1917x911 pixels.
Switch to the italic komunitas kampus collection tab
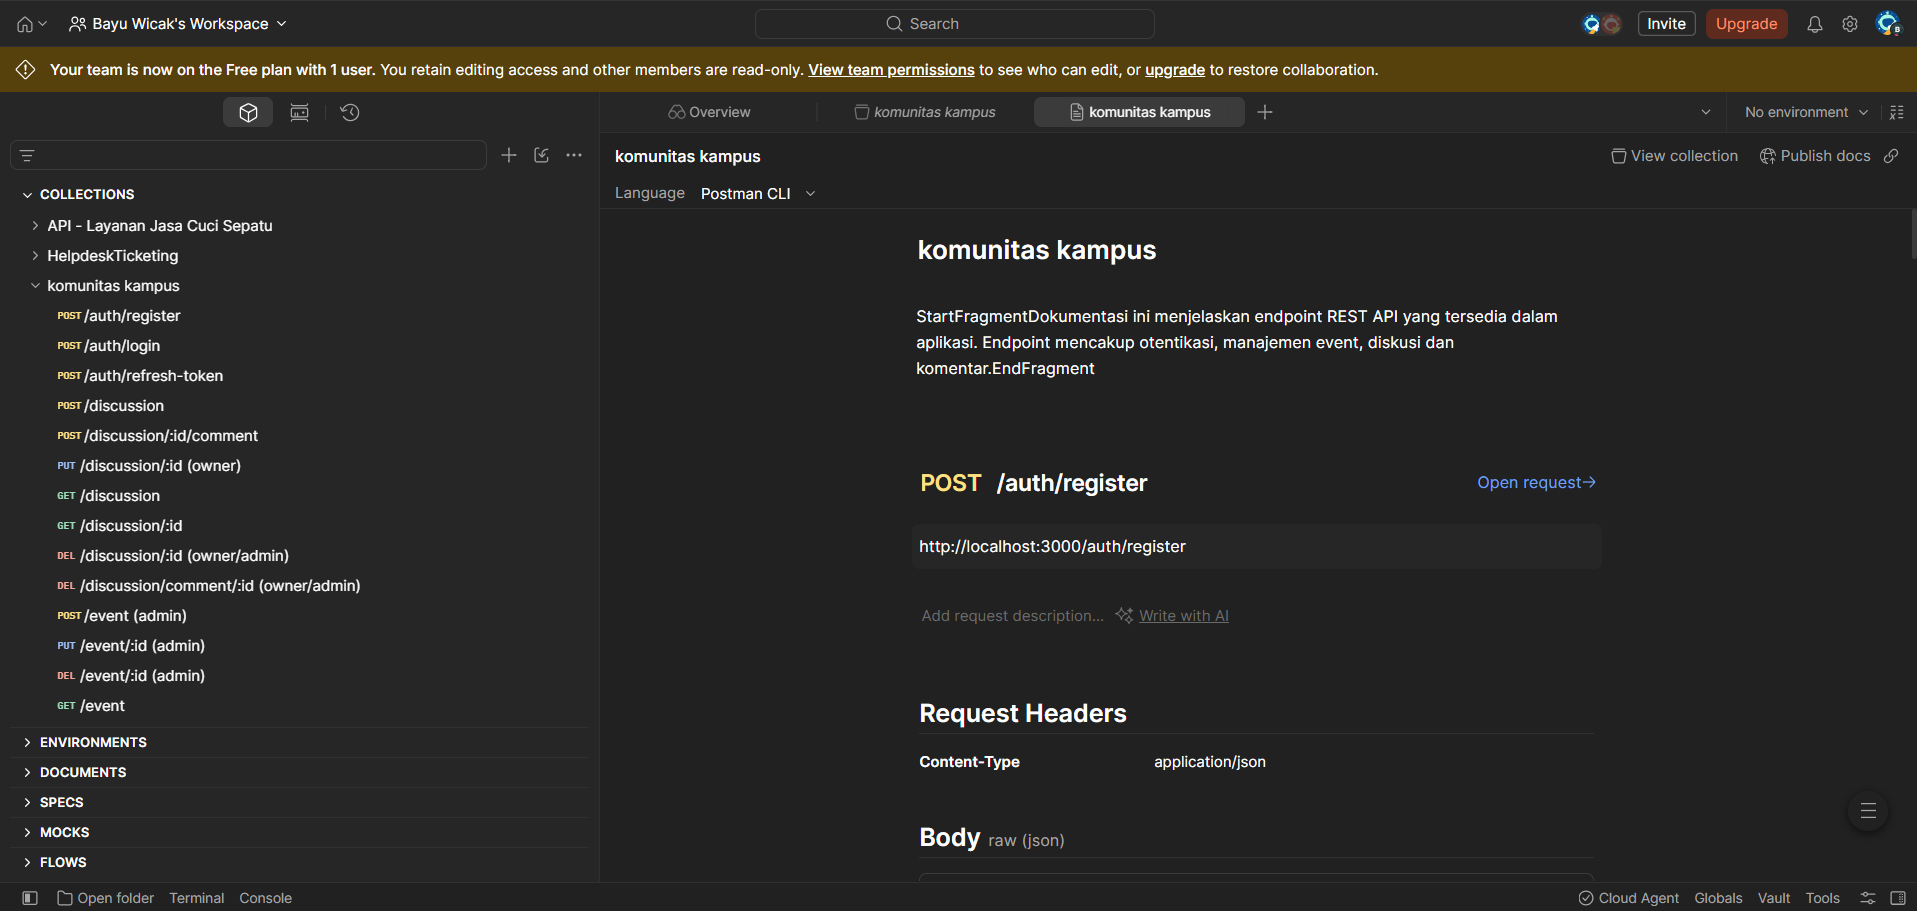925,112
